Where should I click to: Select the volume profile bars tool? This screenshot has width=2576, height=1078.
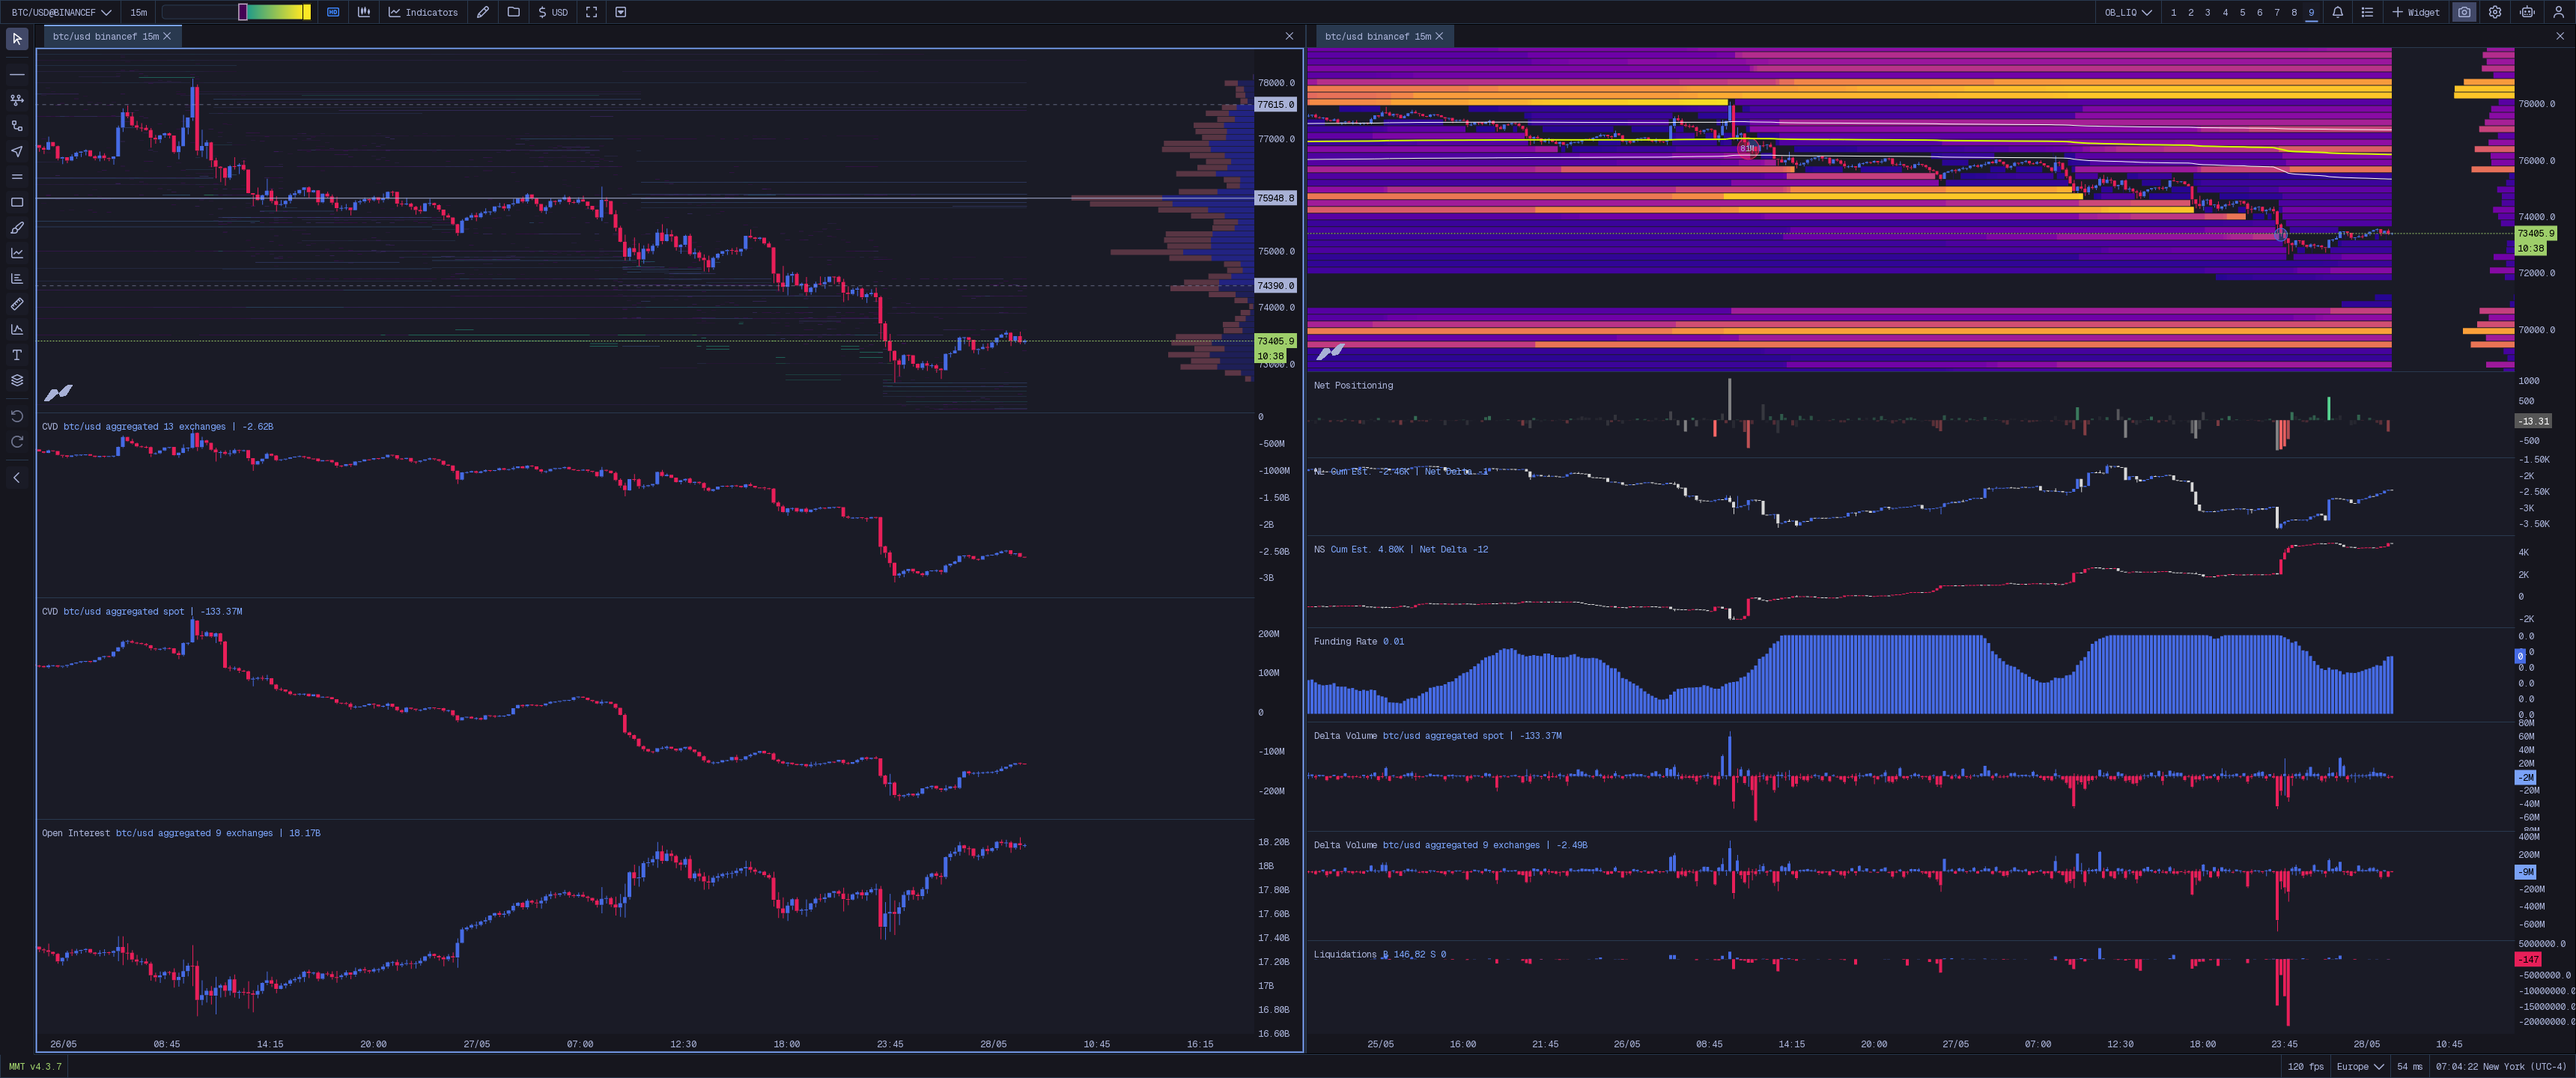[x=17, y=279]
